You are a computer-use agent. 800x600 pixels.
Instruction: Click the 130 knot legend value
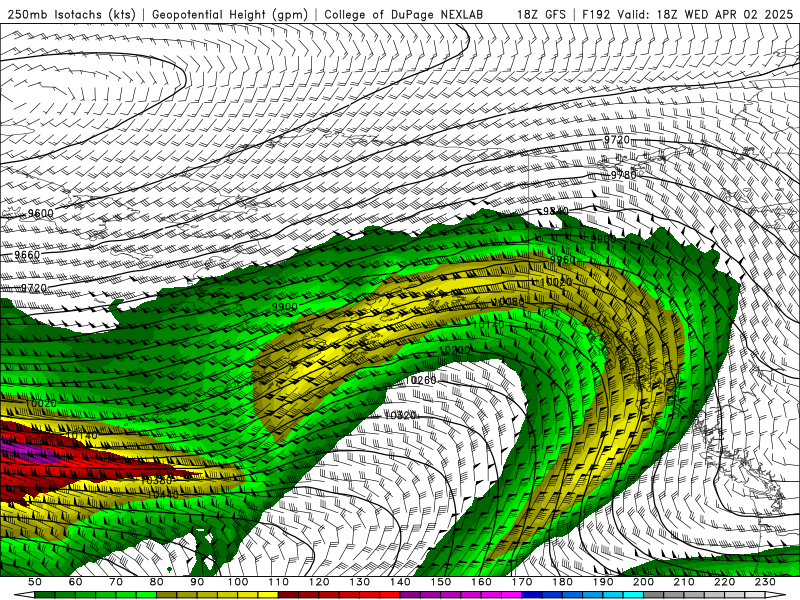[360, 582]
